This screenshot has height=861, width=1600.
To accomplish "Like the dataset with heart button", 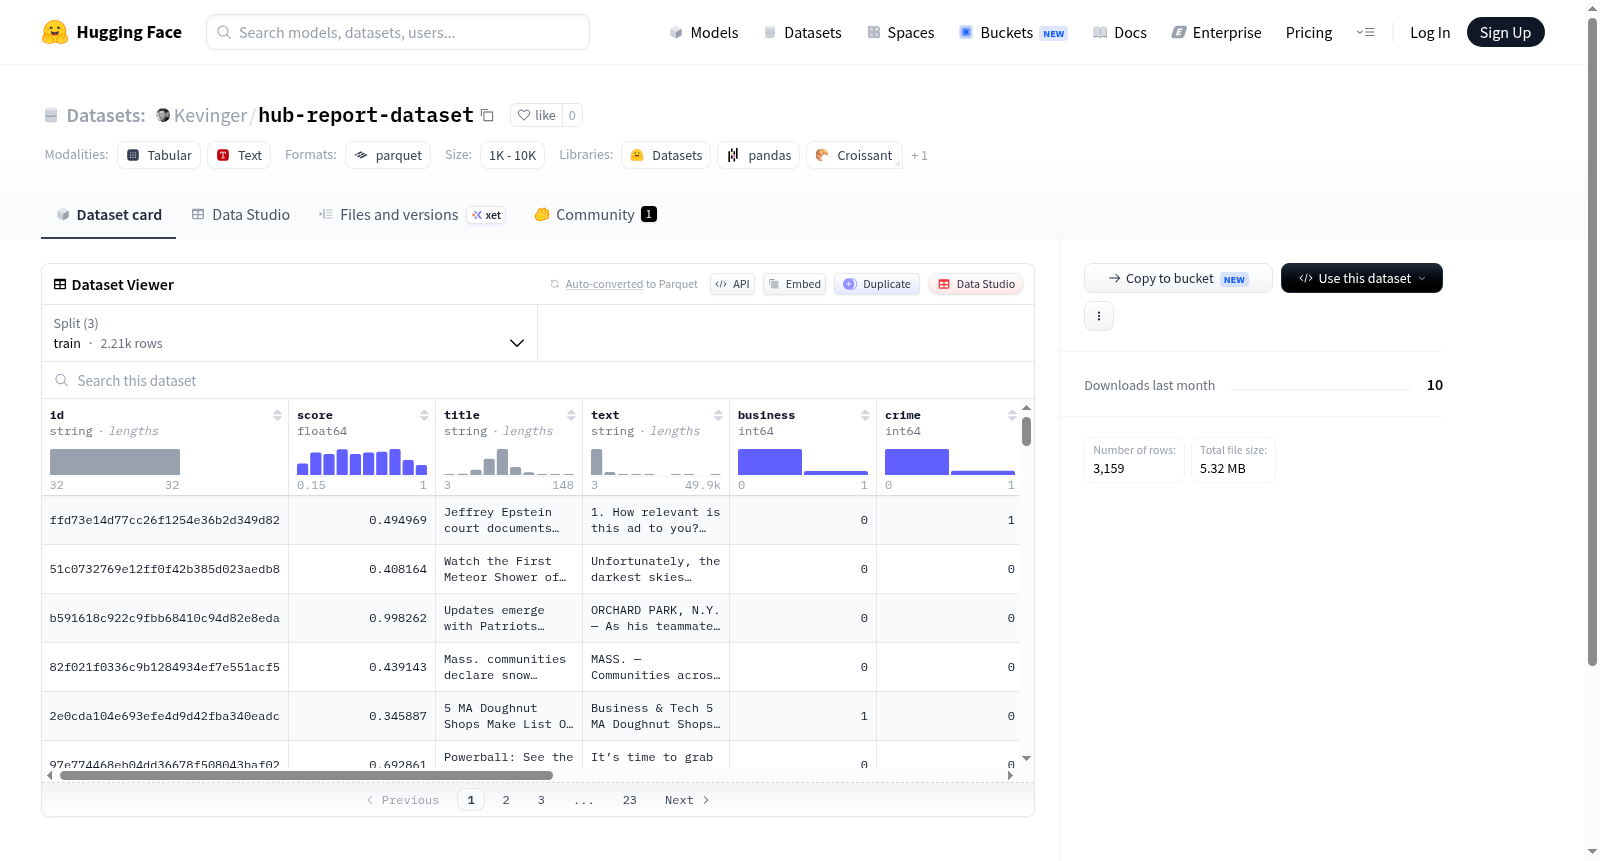I will point(537,115).
